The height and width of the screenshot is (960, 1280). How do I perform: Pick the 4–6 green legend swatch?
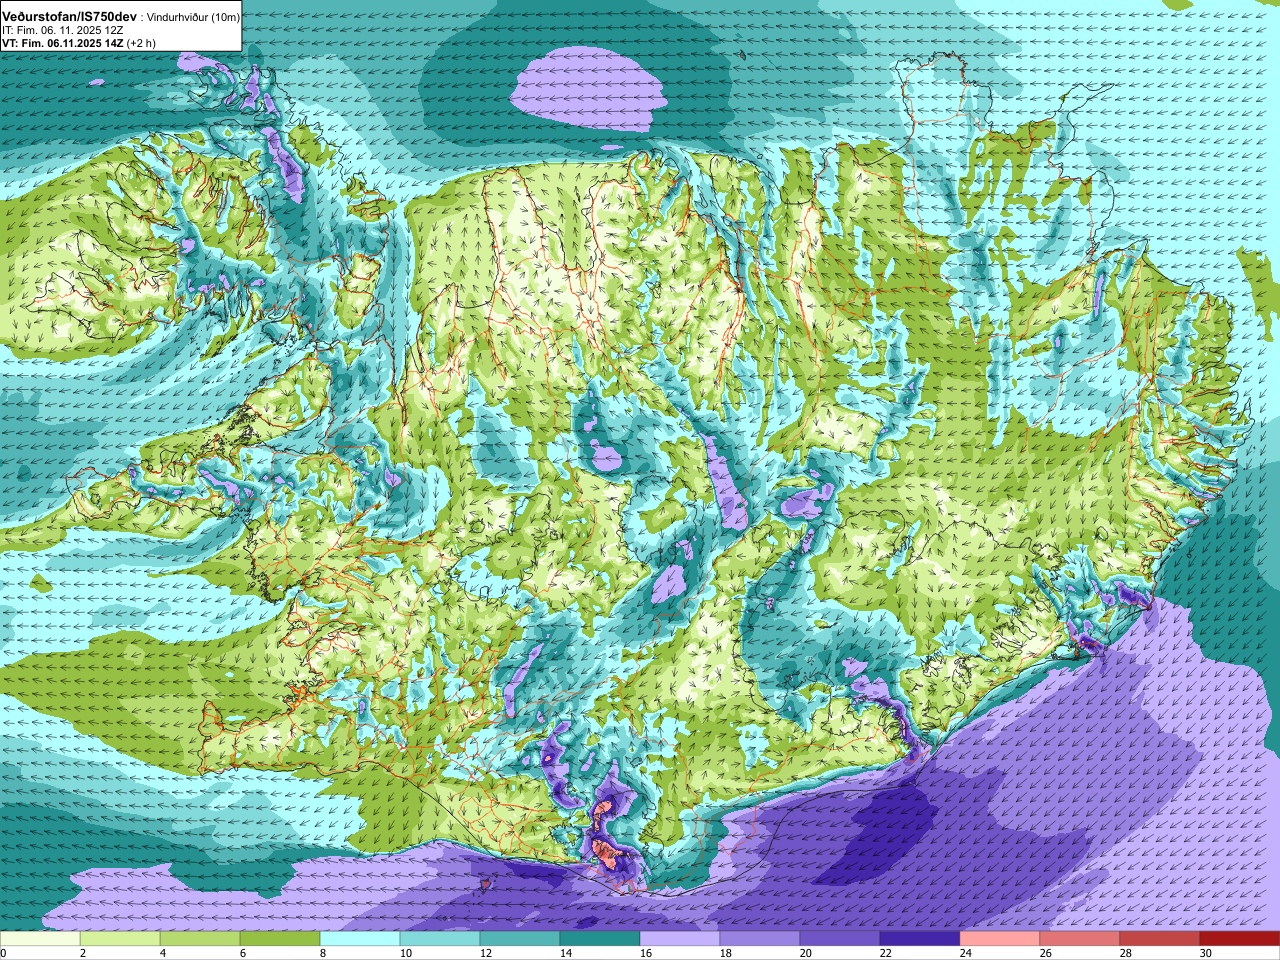(x=200, y=939)
